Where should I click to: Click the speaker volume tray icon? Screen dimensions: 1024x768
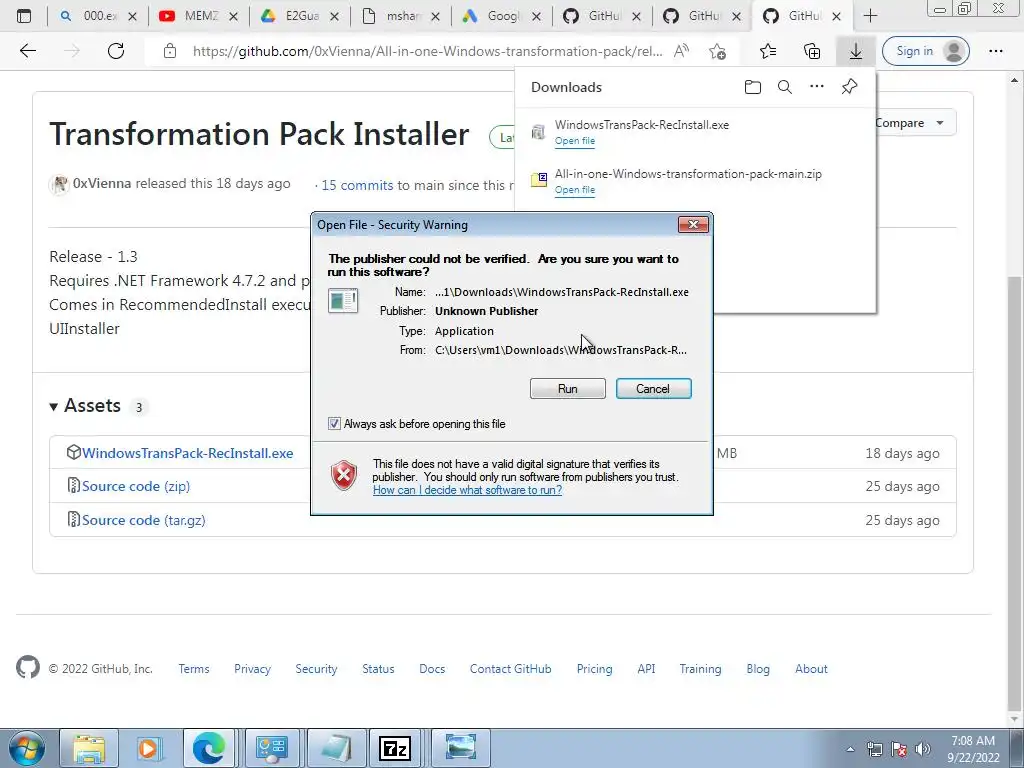(923, 749)
